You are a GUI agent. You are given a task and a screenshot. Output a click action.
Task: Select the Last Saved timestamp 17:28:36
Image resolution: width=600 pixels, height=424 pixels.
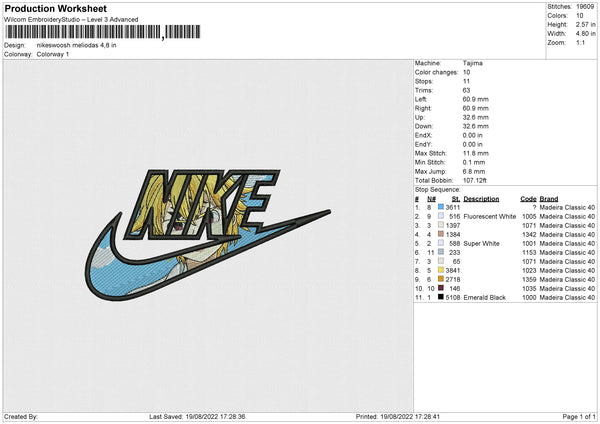coord(232,416)
